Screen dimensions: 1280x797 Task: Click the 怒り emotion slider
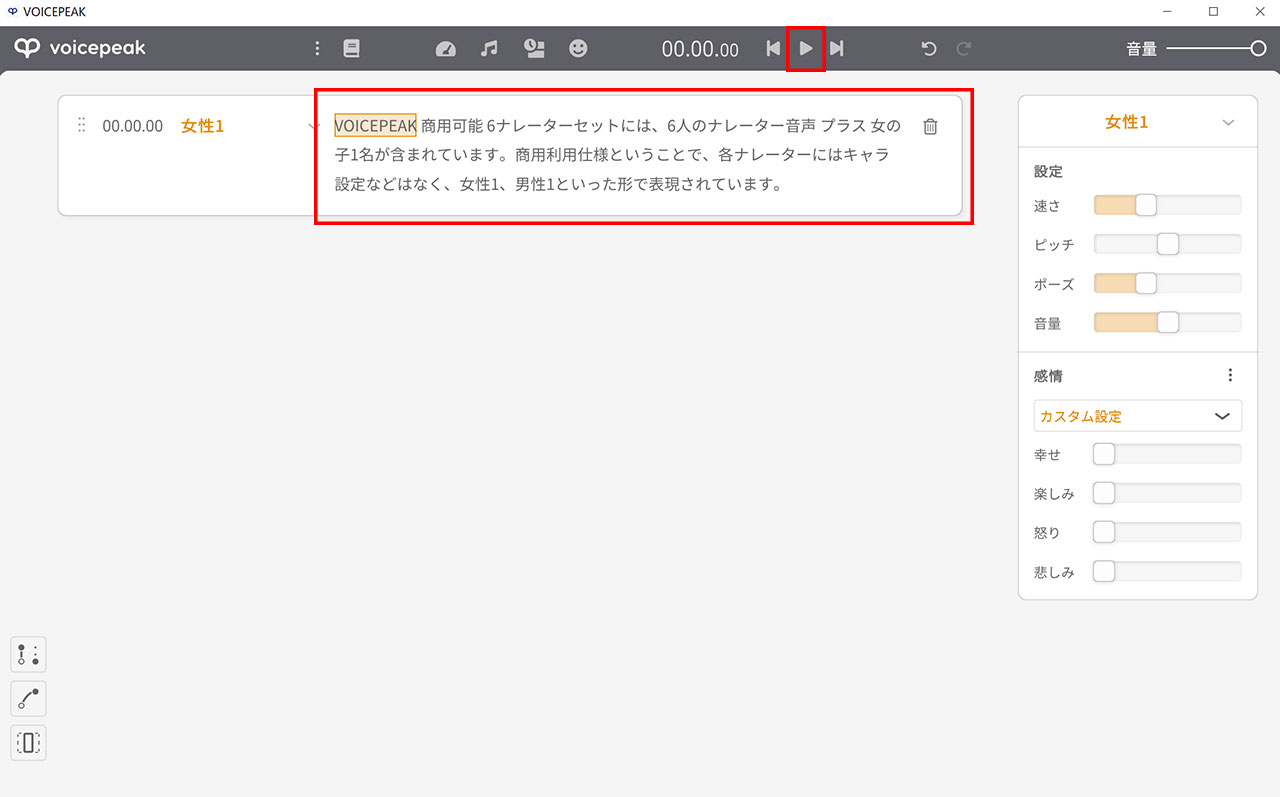[x=1167, y=532]
